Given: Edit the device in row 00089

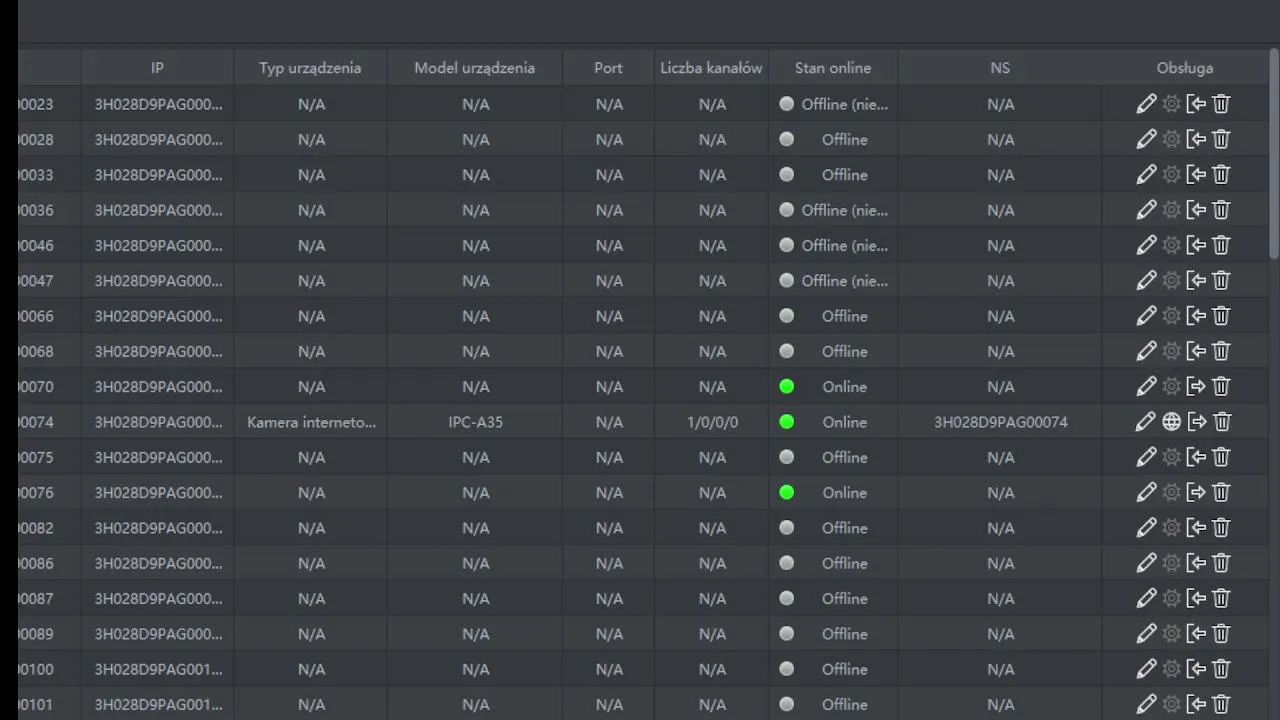Looking at the screenshot, I should pos(1146,634).
